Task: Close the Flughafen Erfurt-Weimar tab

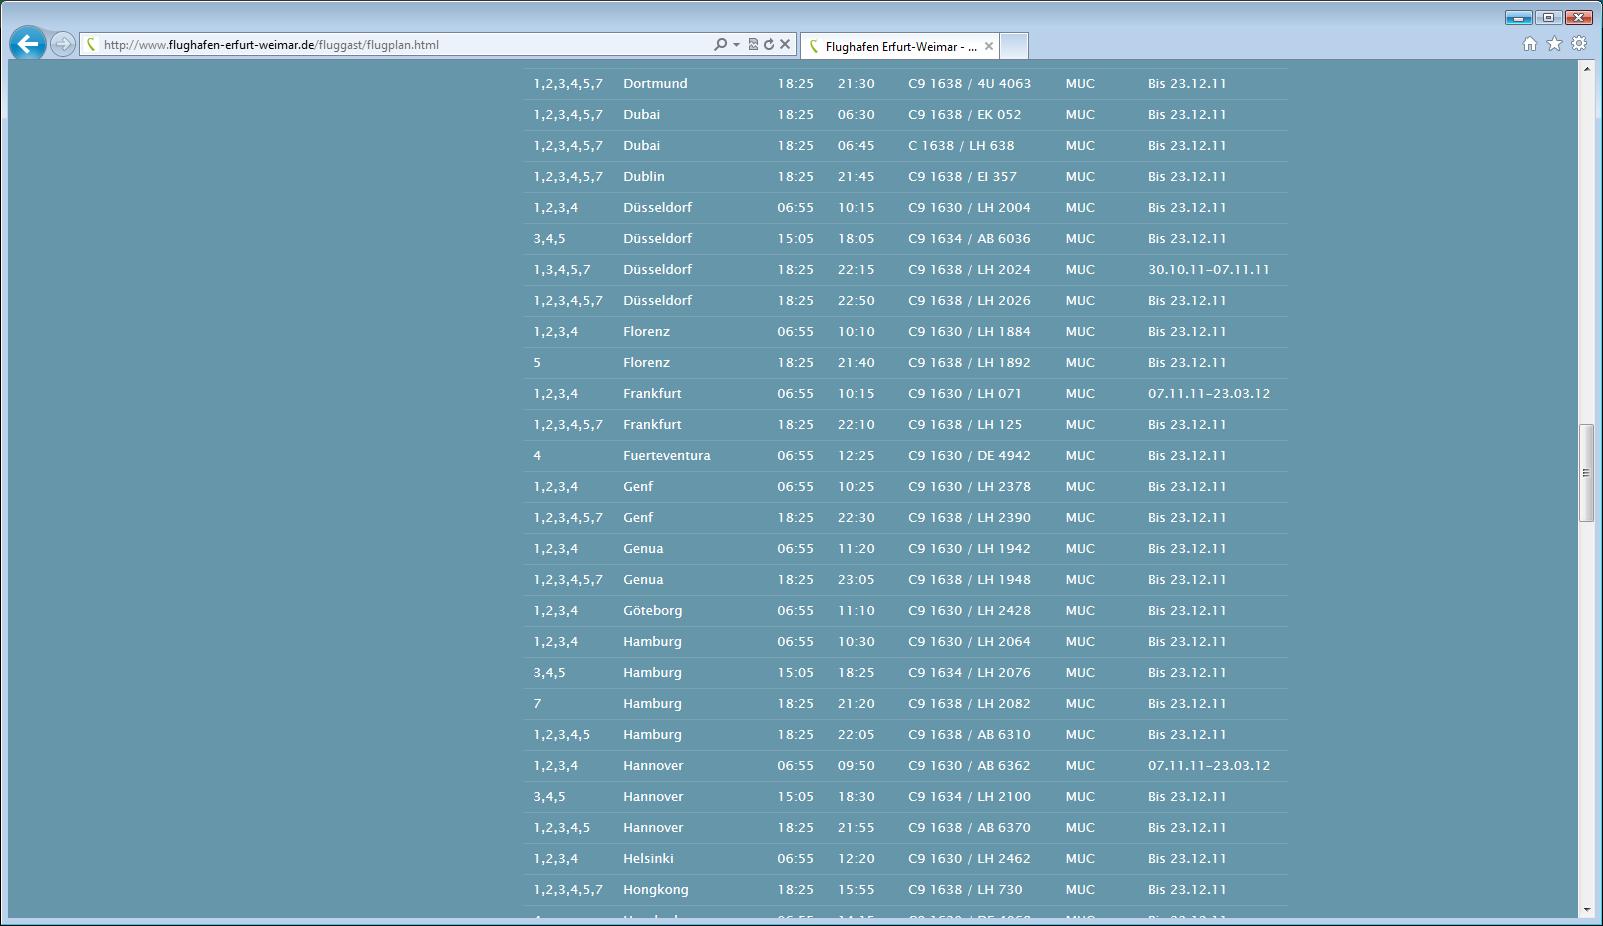Action: tap(989, 46)
